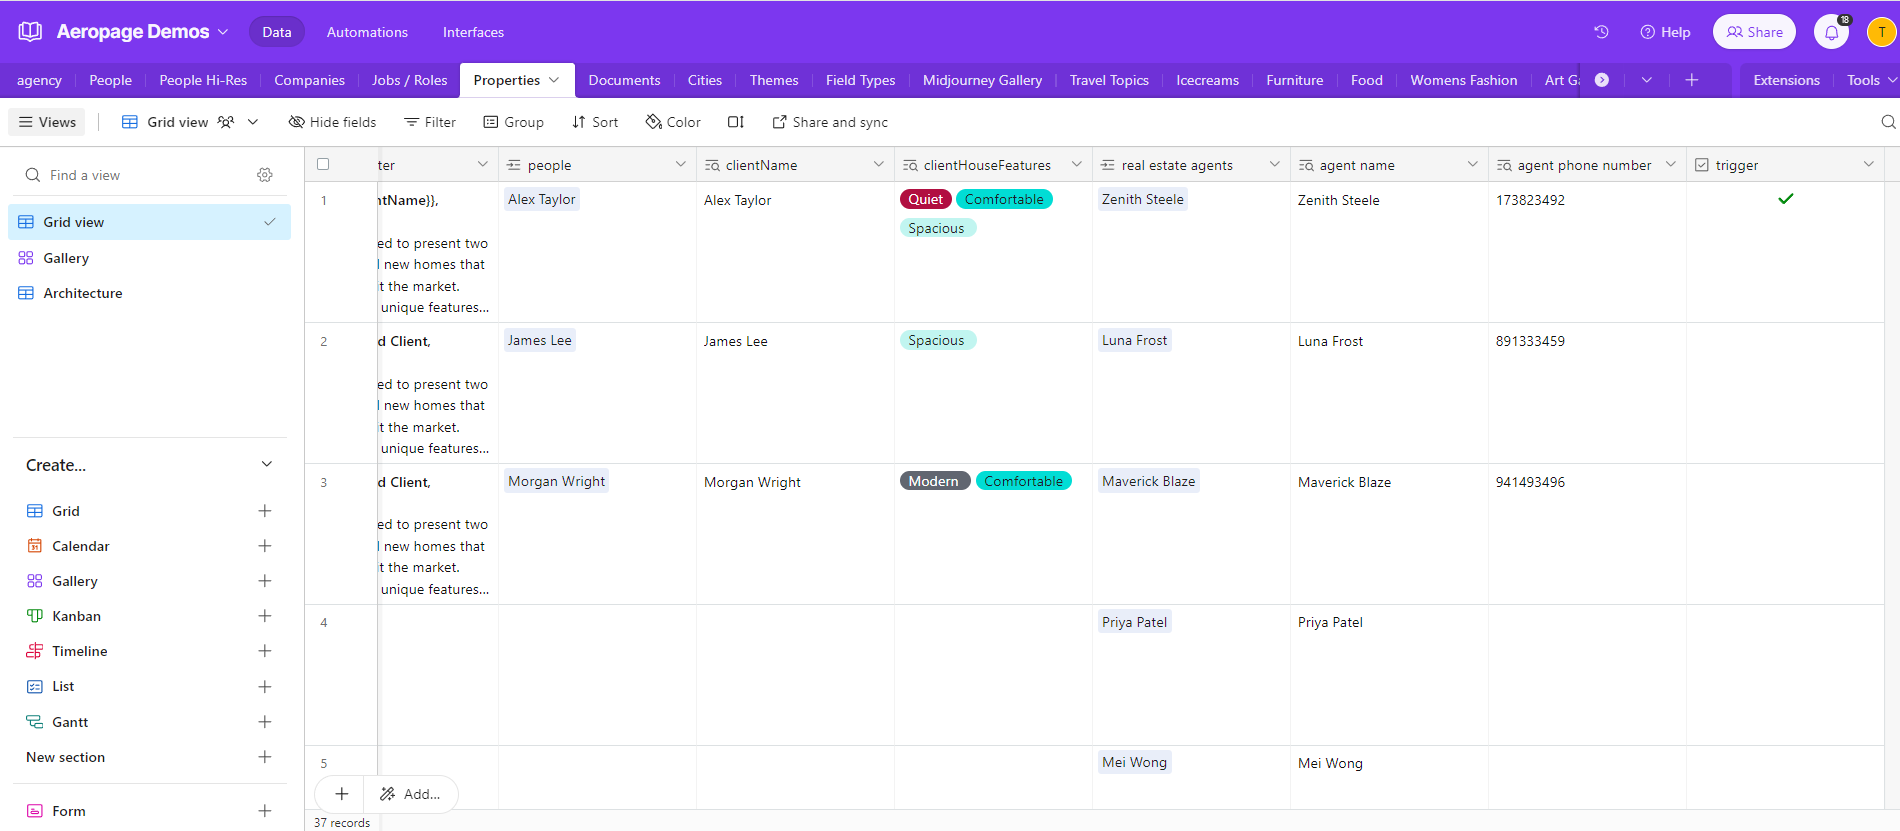
Task: Open trigger column dropdown arrow
Action: coord(1869,164)
